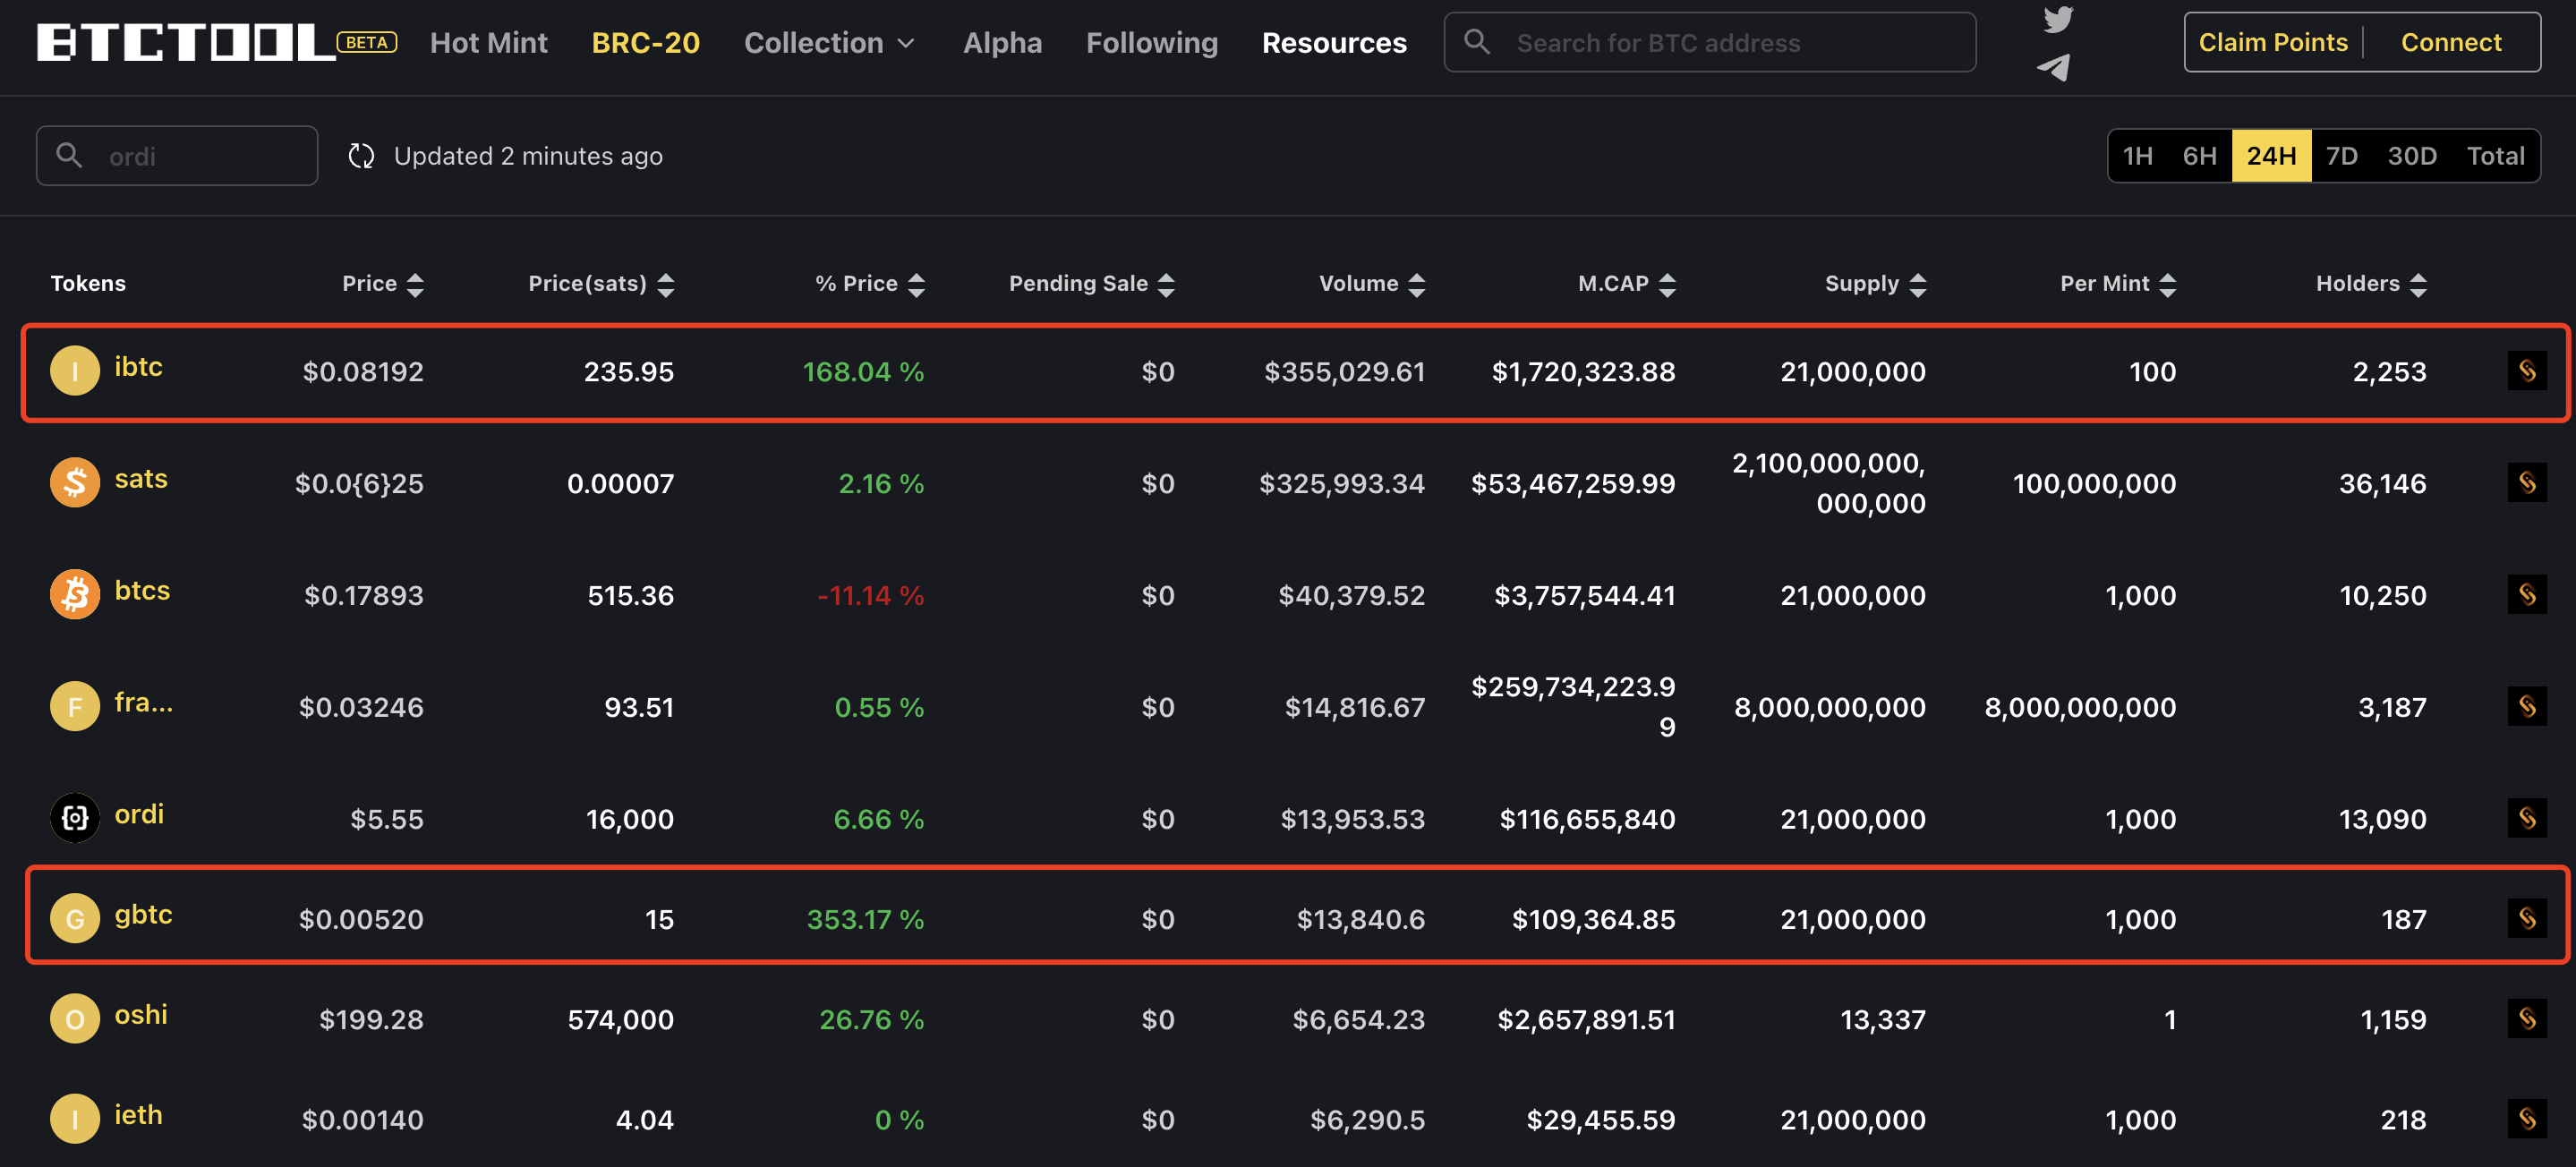Click the btcs bitcoin logo icon
This screenshot has width=2576, height=1167.
point(75,594)
